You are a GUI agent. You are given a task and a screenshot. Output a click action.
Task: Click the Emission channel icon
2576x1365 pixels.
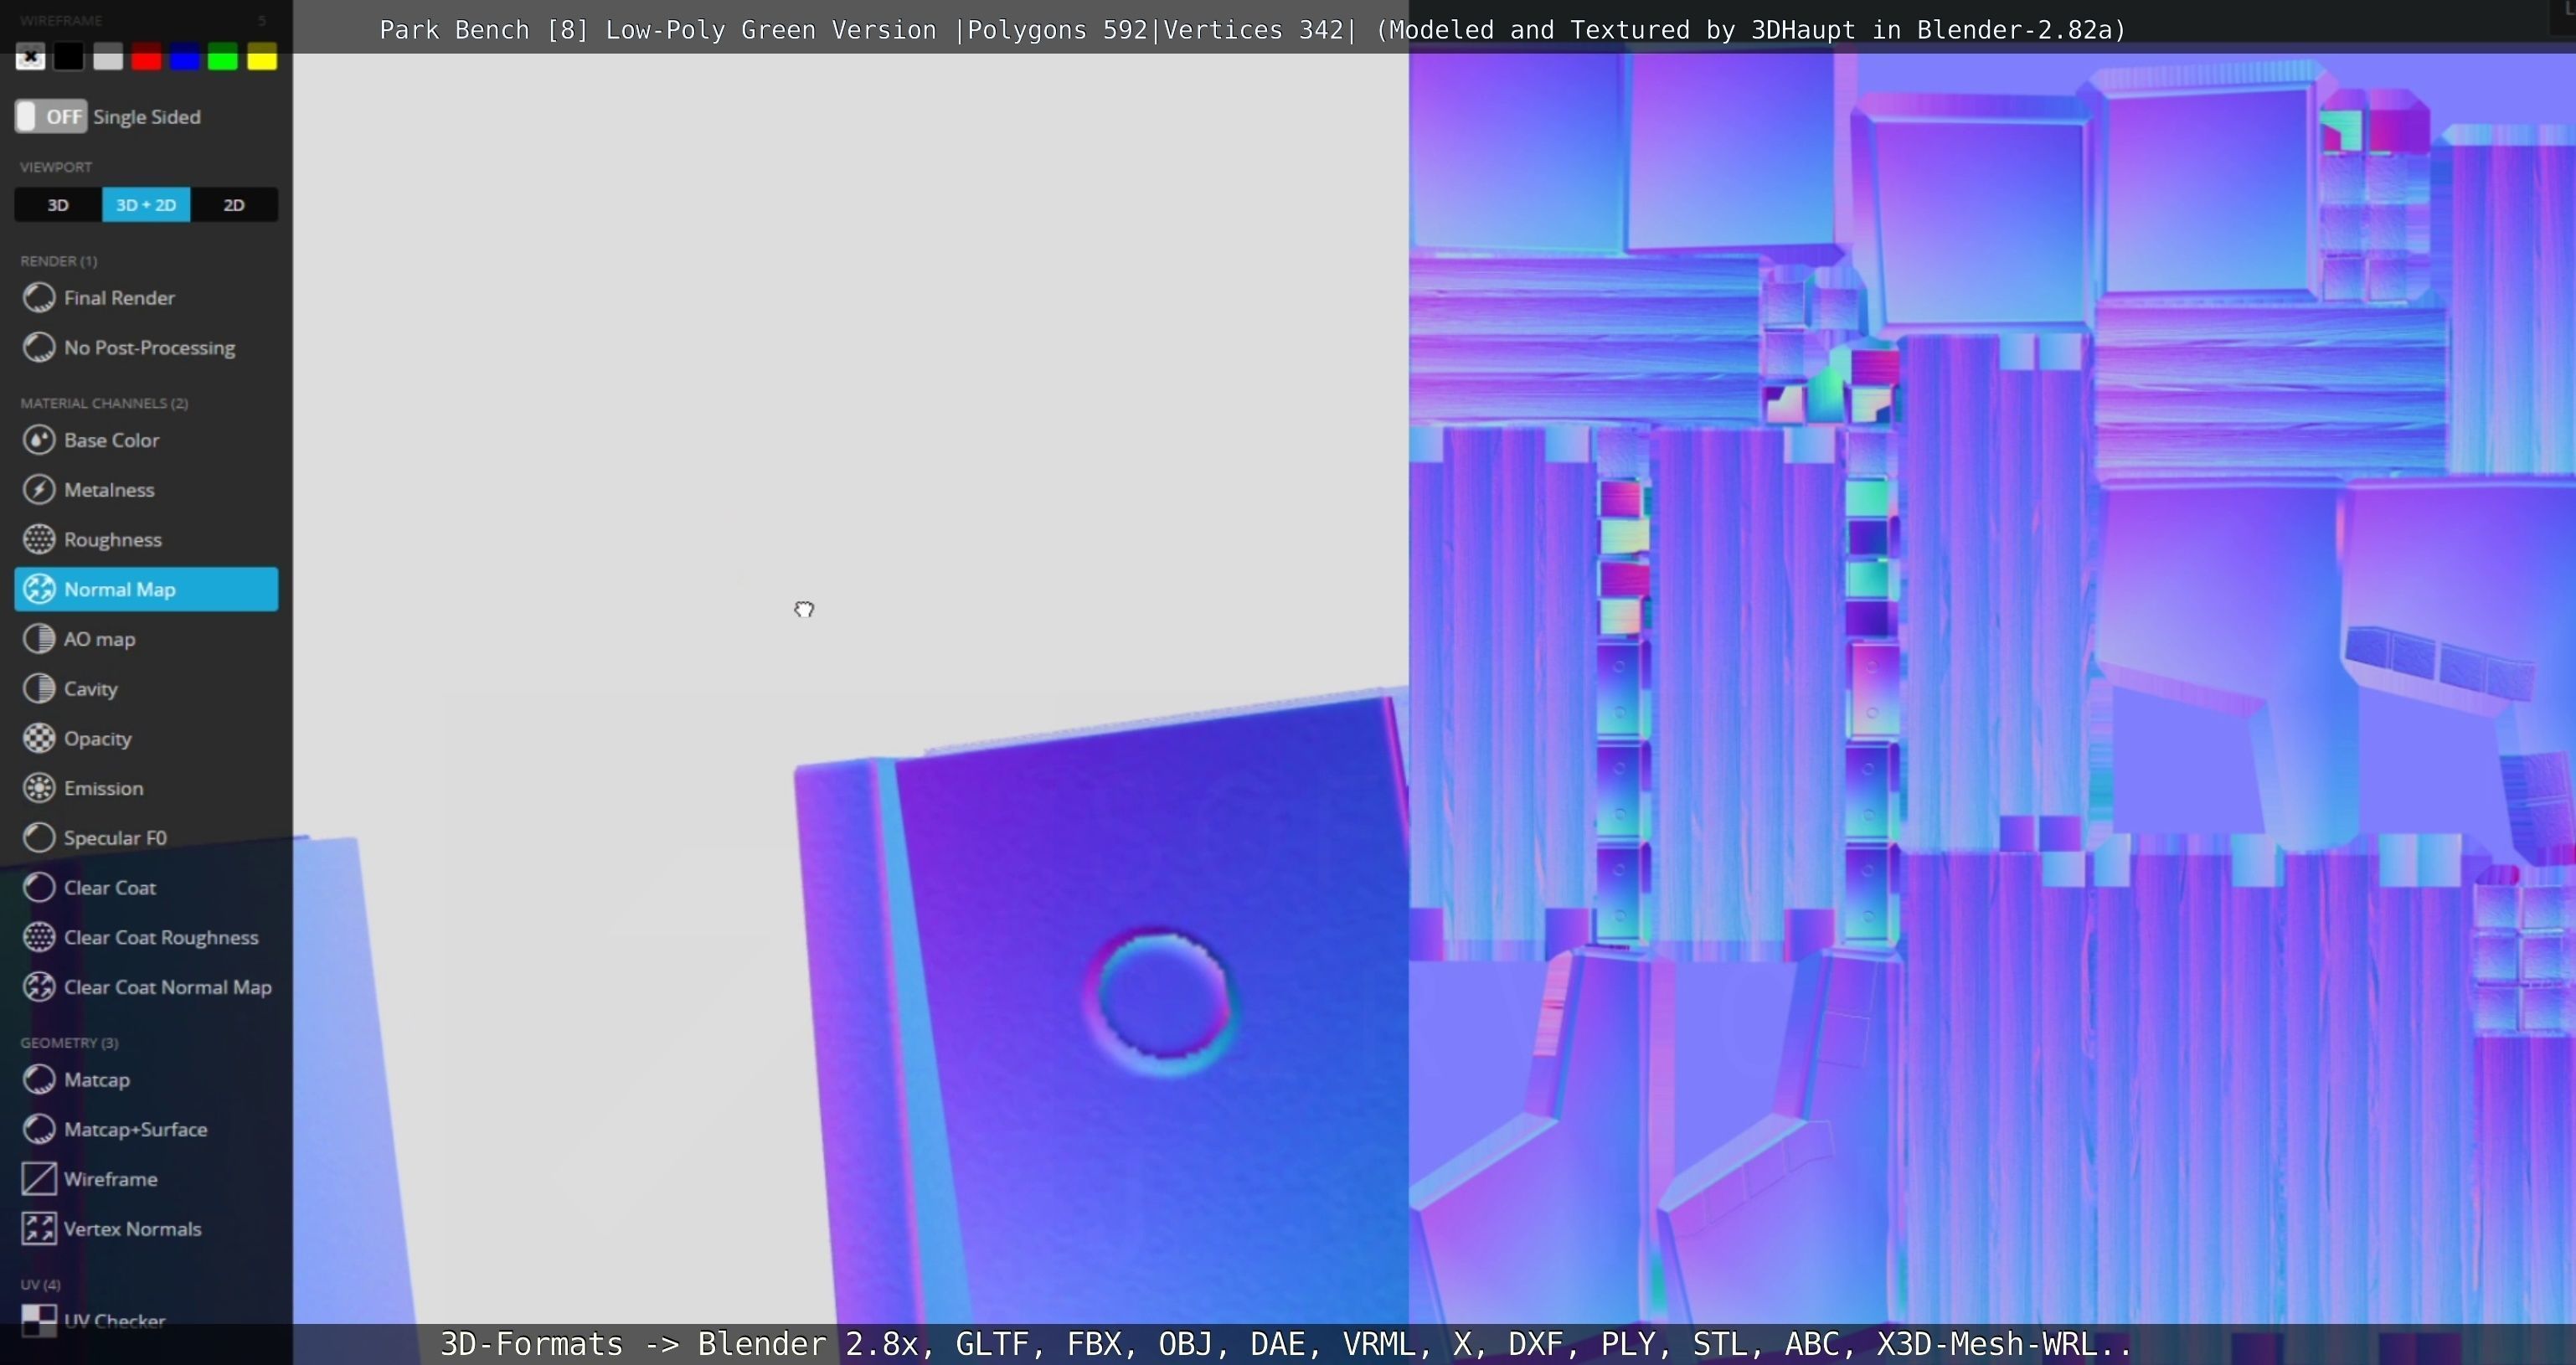click(39, 788)
